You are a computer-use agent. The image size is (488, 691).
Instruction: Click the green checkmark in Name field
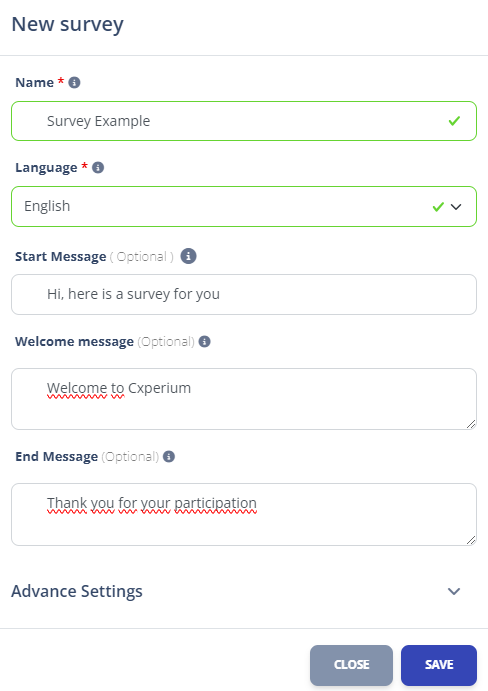tap(454, 121)
